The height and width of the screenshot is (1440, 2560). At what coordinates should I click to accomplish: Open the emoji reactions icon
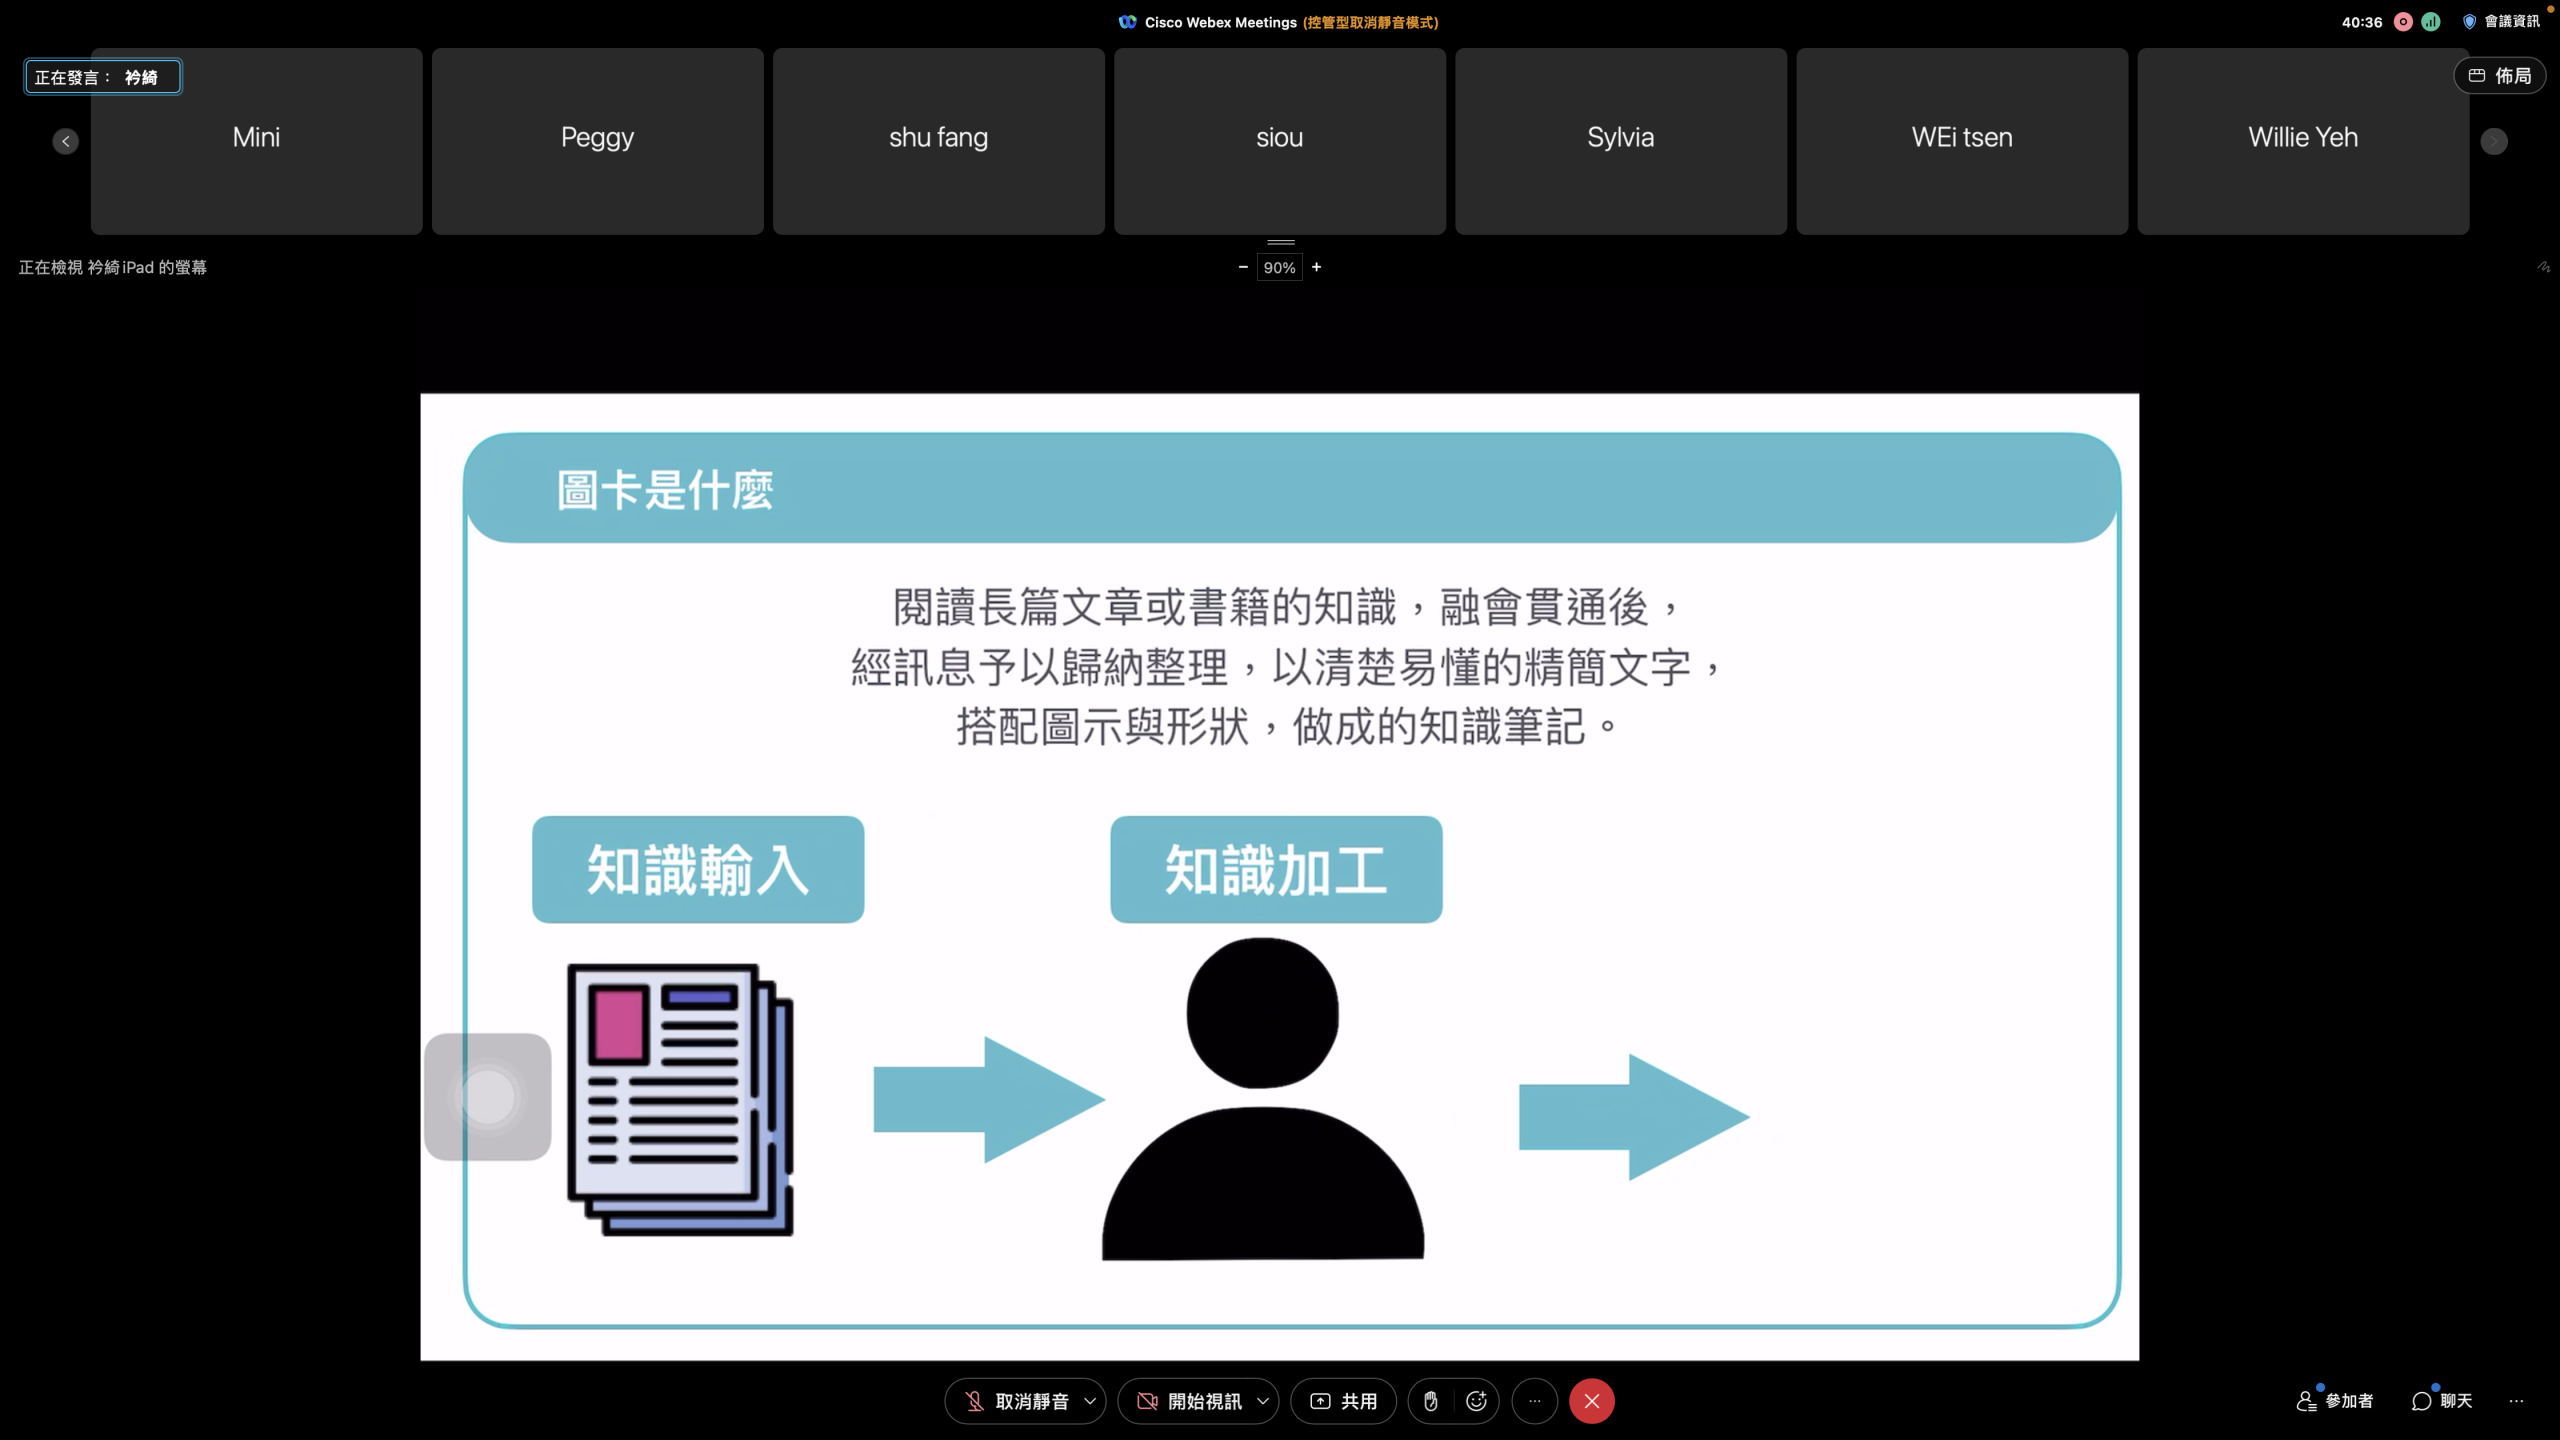(1476, 1401)
